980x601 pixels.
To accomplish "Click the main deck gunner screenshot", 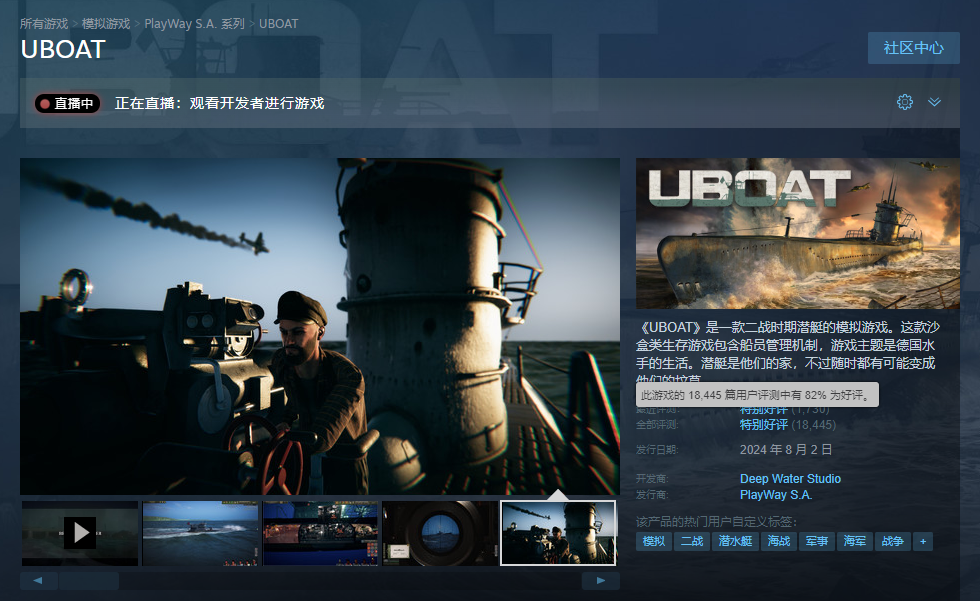I will tap(320, 326).
